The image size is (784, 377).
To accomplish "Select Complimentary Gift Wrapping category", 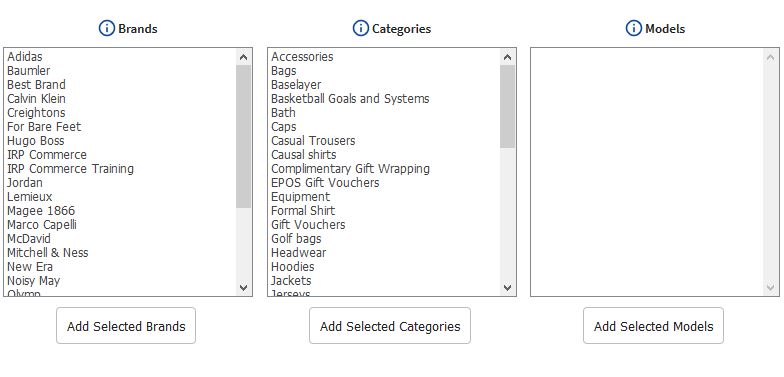I will (350, 169).
